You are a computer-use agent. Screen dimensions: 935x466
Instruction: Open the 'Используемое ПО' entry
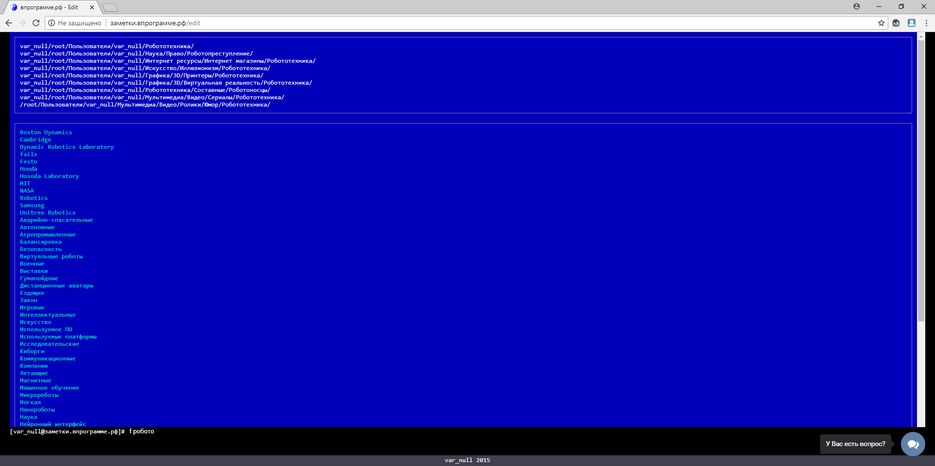(46, 329)
